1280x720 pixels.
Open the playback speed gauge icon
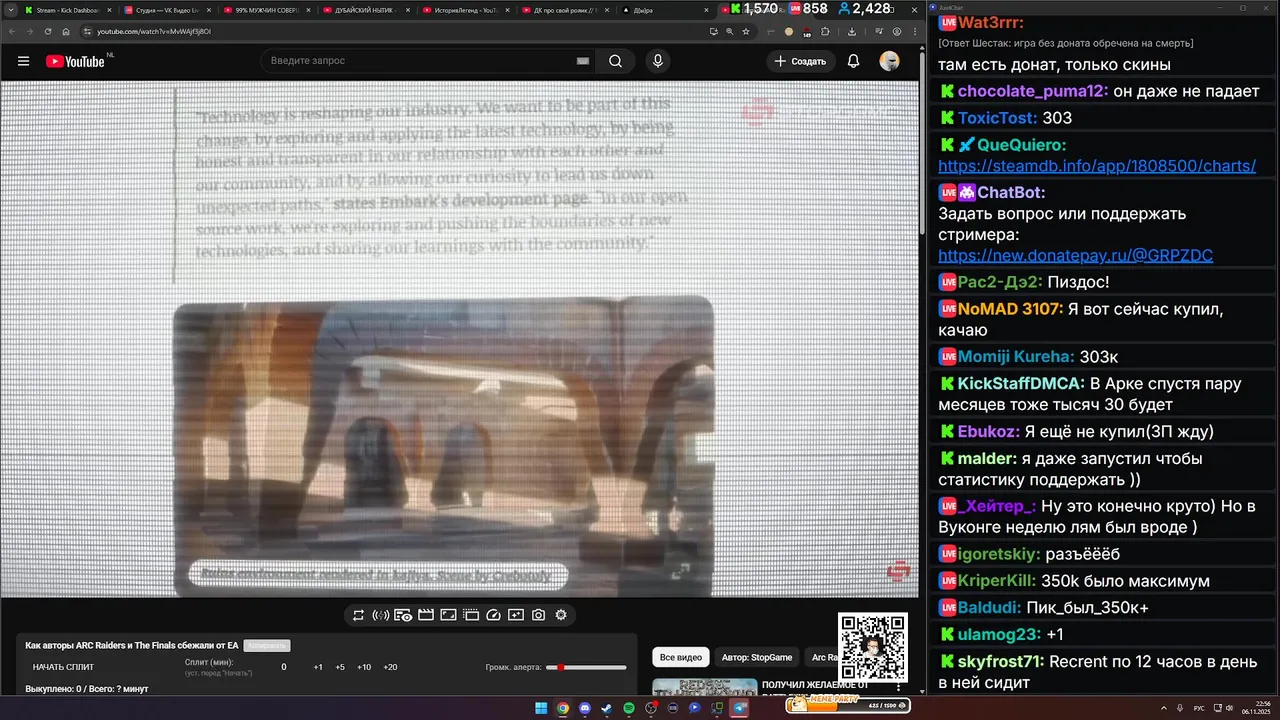(x=493, y=615)
